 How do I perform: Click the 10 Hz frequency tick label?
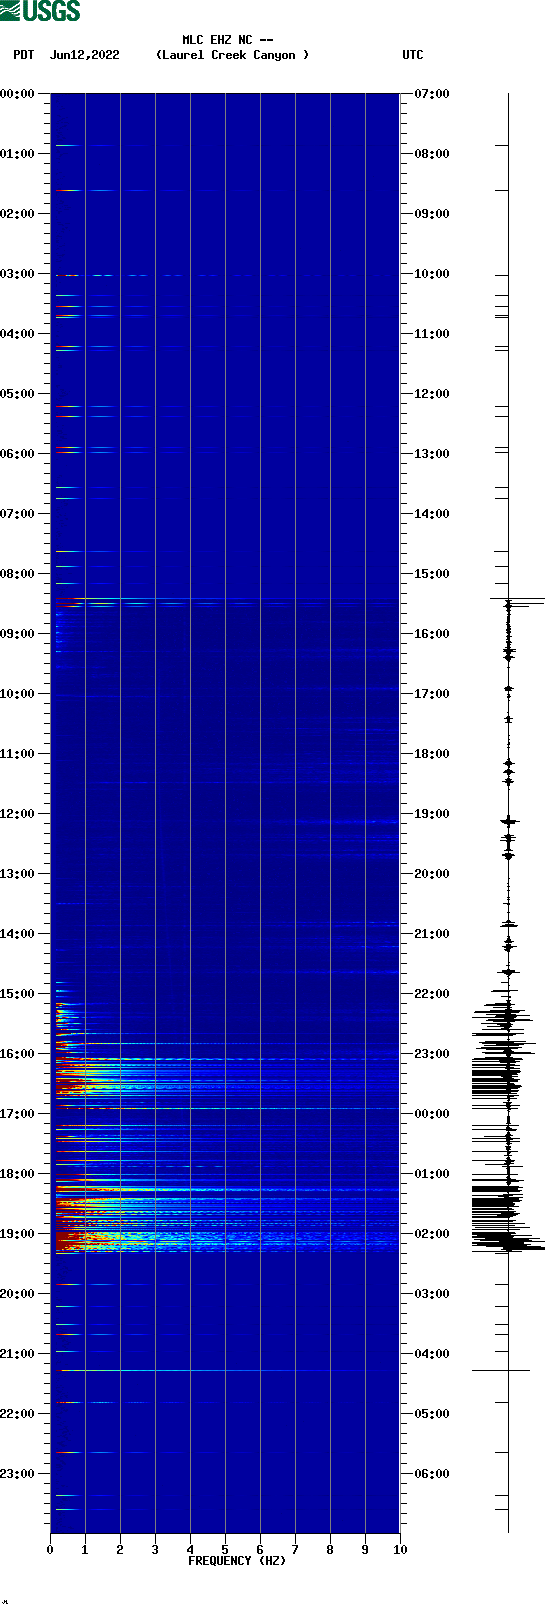coord(400,1550)
